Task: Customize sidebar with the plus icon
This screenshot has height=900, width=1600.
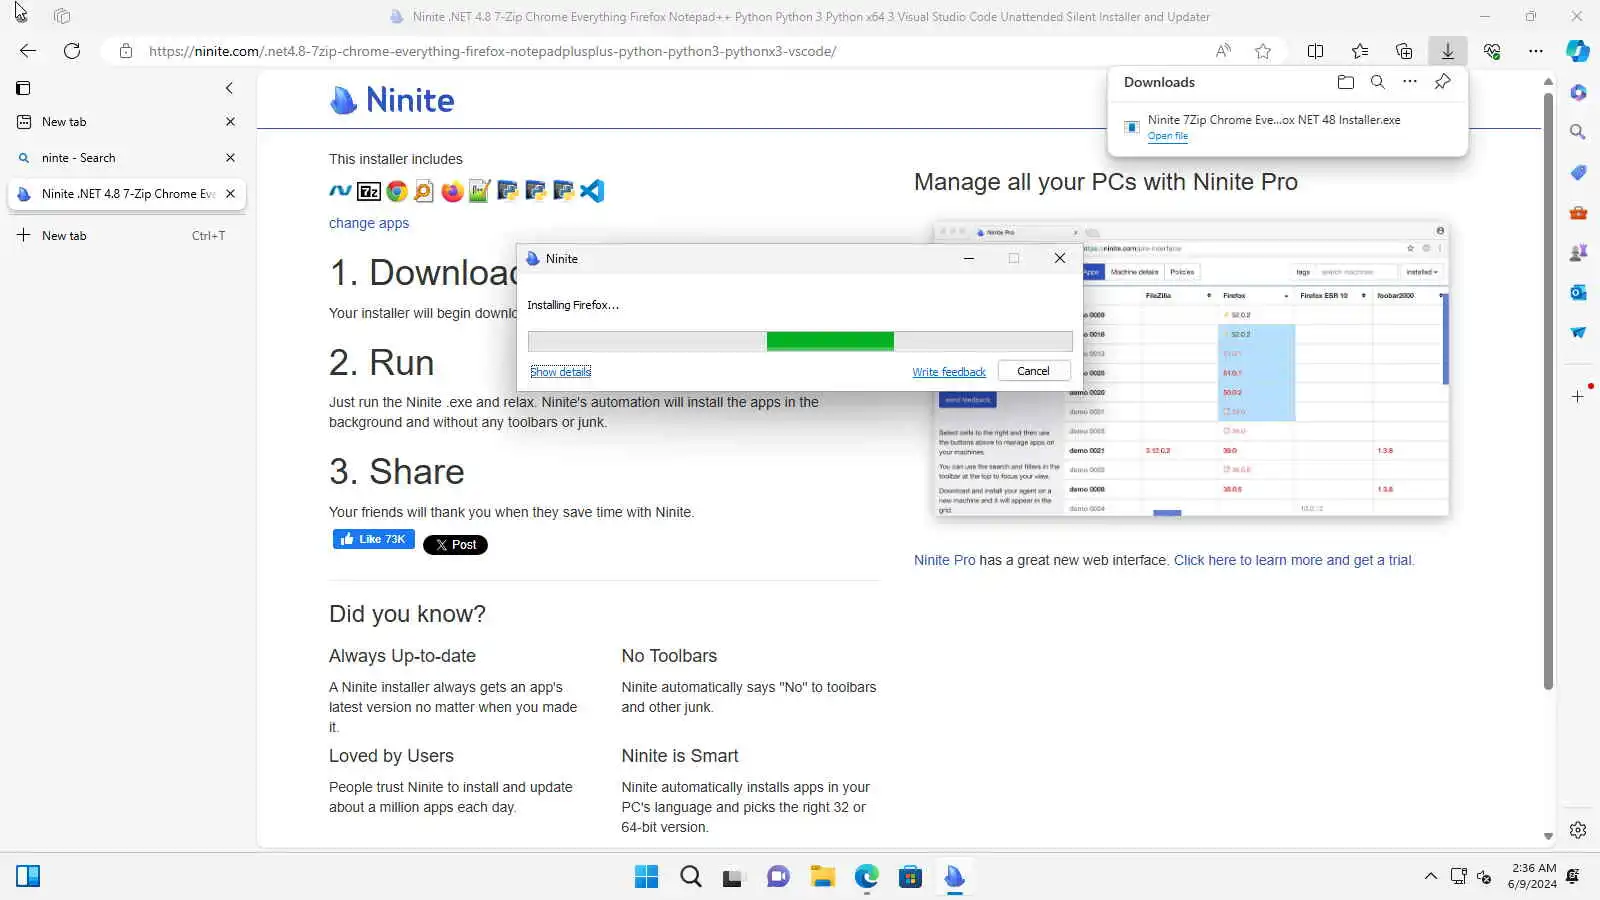Action: [x=1578, y=397]
